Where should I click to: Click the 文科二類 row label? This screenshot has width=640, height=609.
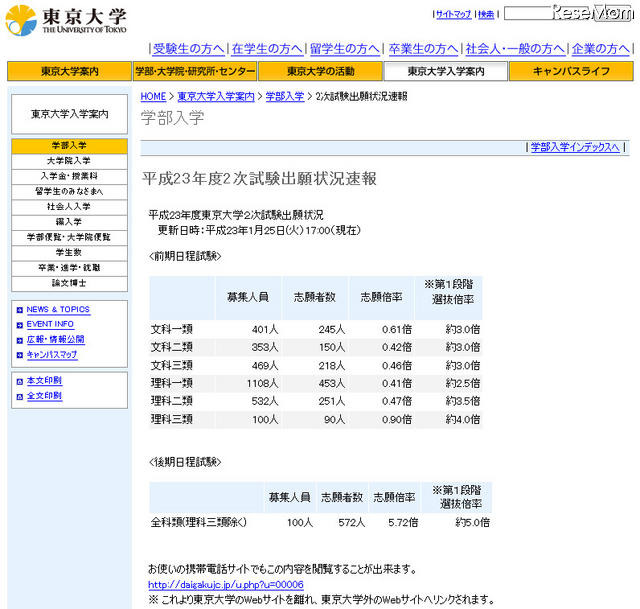point(171,347)
